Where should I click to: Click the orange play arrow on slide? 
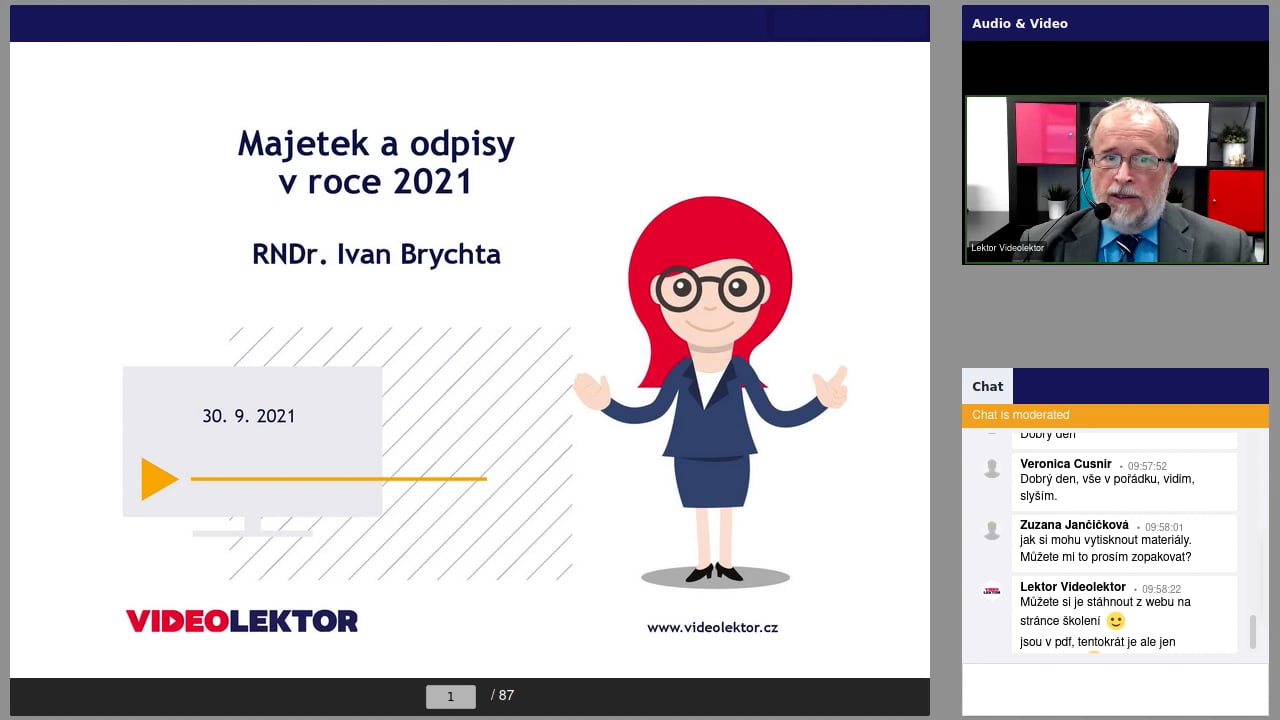click(x=159, y=479)
